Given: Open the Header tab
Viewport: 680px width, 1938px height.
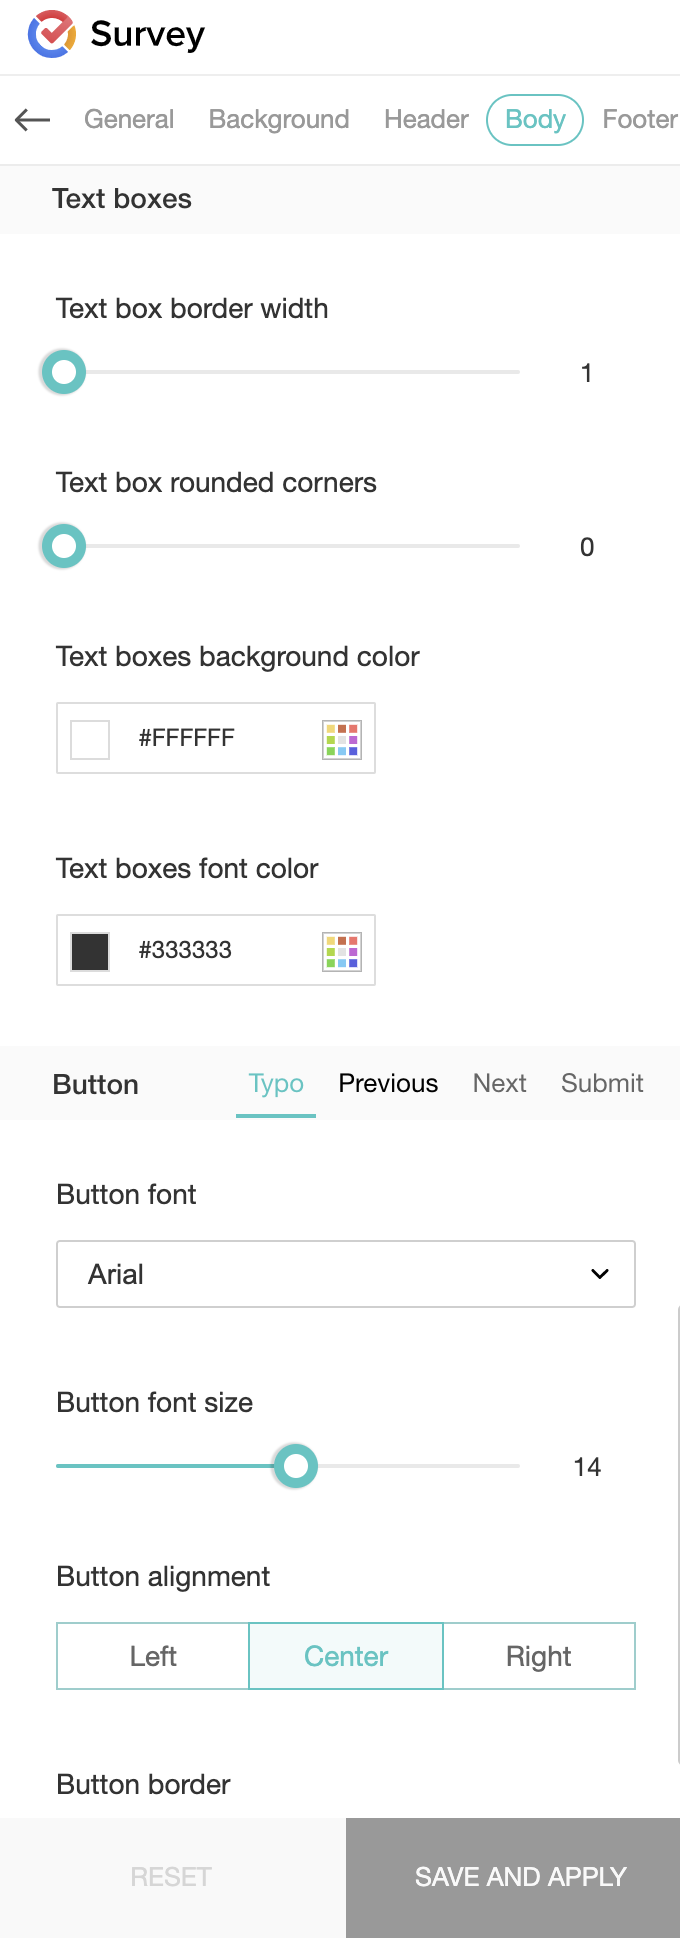Looking at the screenshot, I should click(x=426, y=120).
